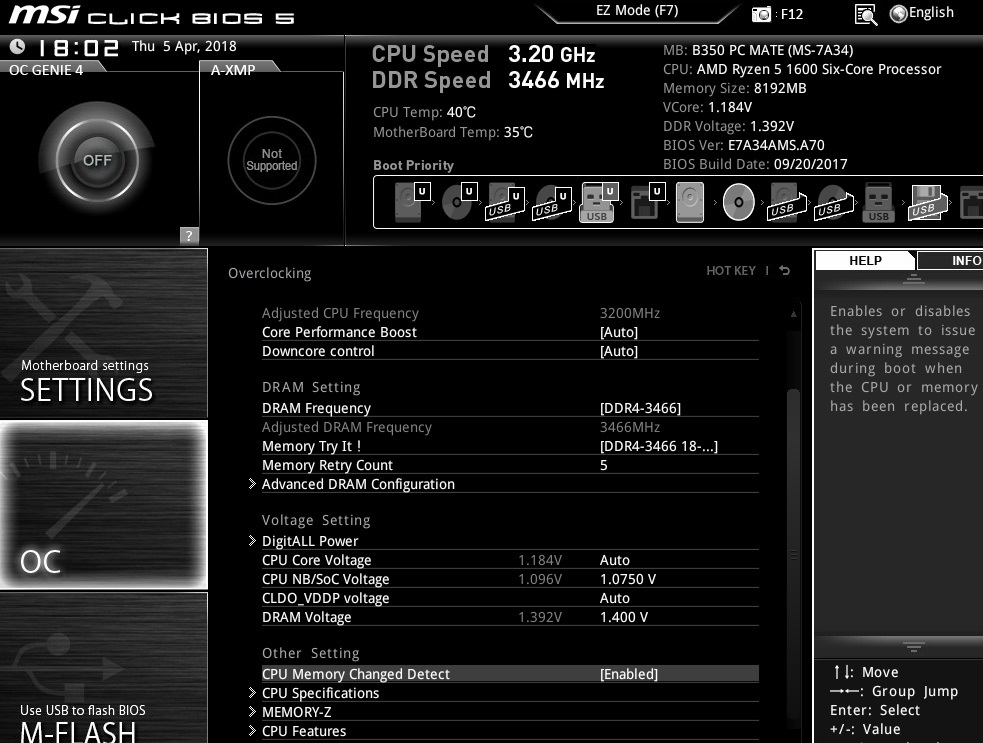Click the date Thu 5 Apr, 2018
The image size is (983, 743).
[x=184, y=46]
